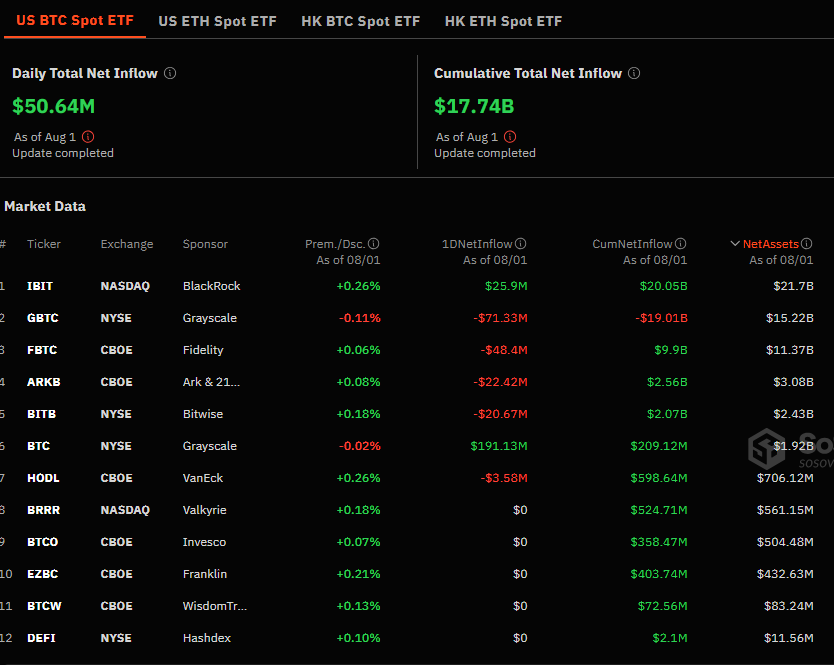The height and width of the screenshot is (665, 834).
Task: Click the VanEck sponsor entry
Action: pos(202,477)
